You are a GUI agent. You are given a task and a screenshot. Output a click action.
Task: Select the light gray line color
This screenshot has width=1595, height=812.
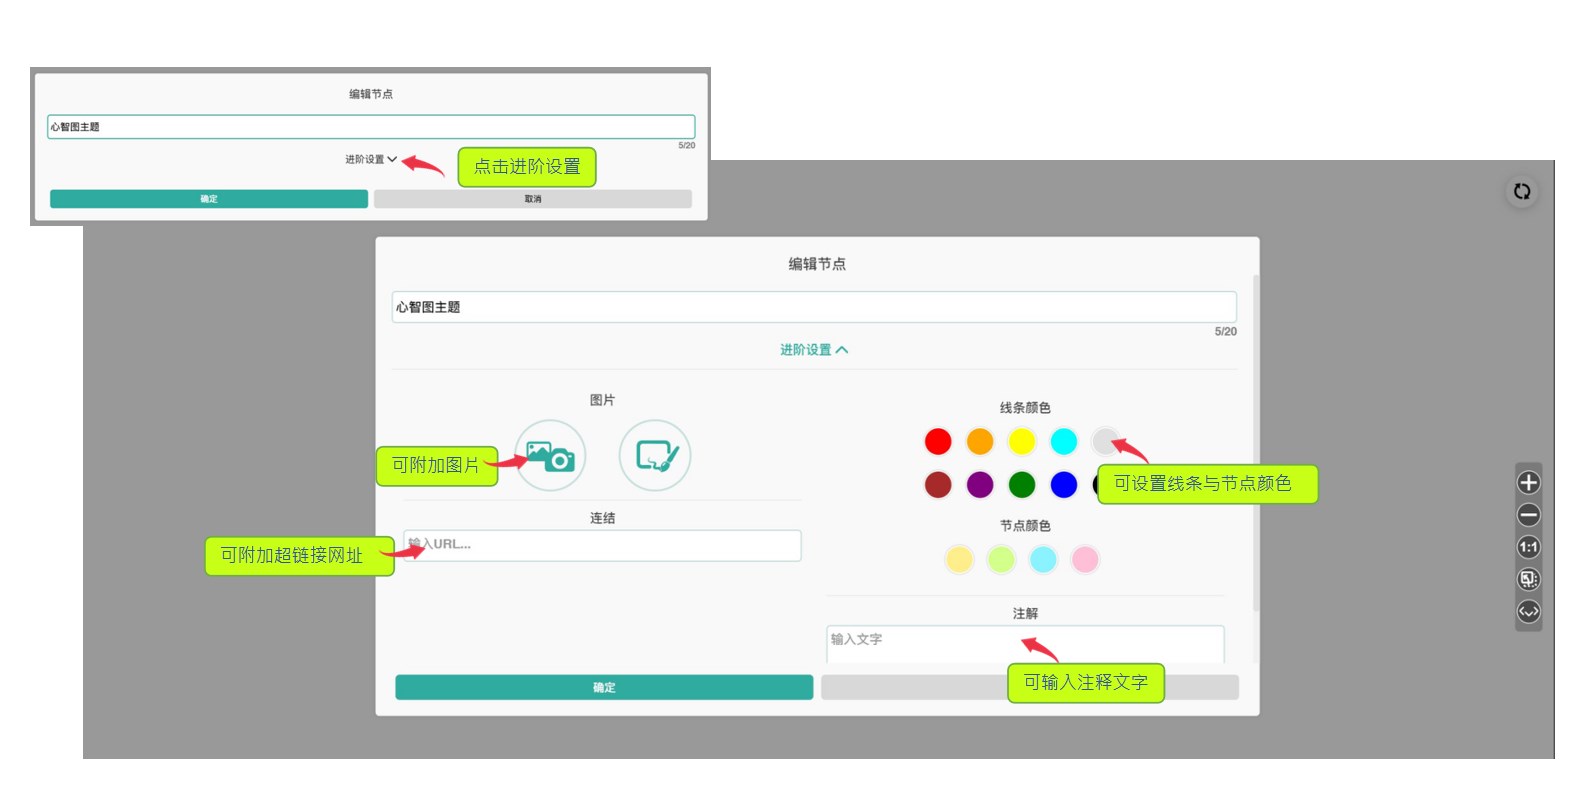[1104, 440]
